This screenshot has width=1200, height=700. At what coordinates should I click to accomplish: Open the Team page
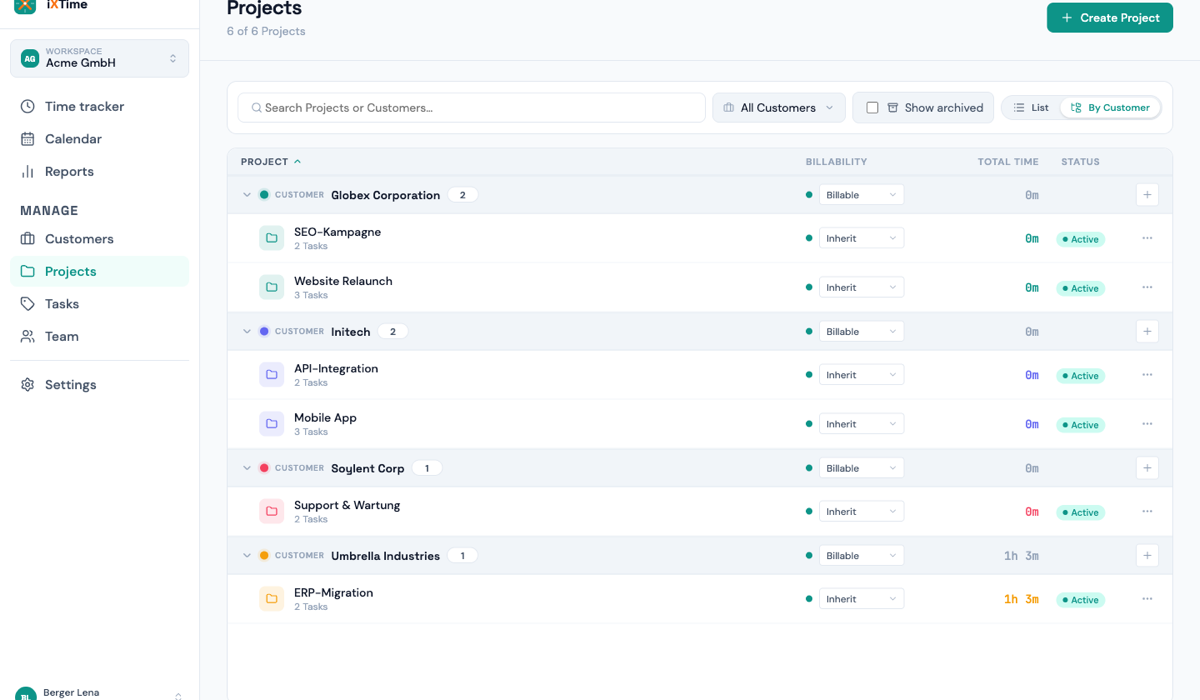pyautogui.click(x=99, y=336)
